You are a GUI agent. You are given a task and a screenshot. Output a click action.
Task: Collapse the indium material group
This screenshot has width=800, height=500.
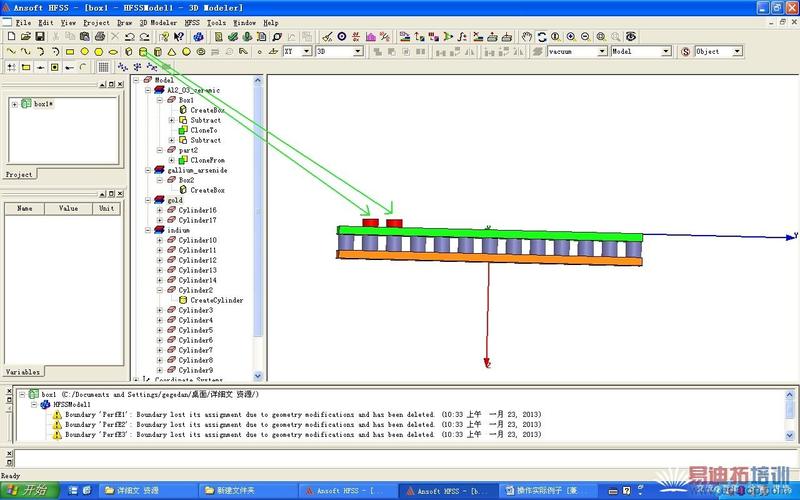[x=148, y=230]
